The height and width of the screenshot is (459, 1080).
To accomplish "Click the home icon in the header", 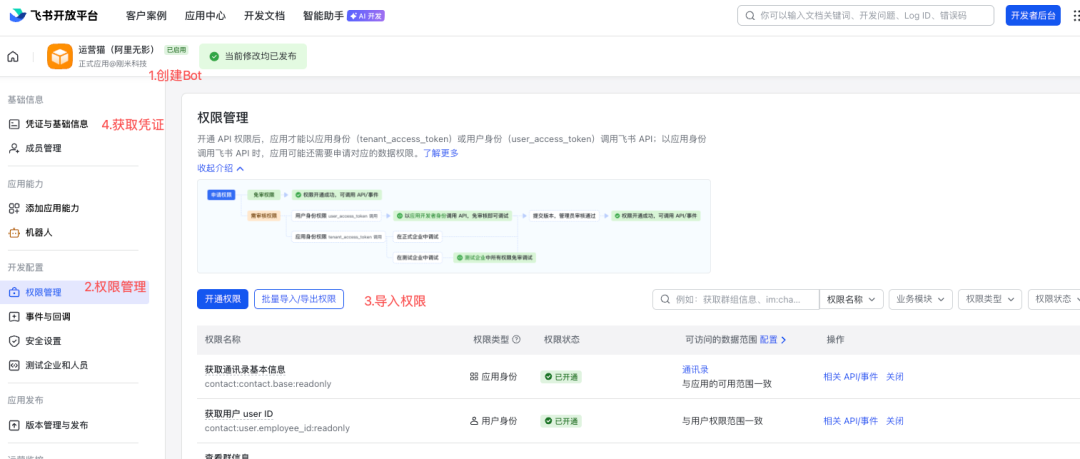I will (13, 56).
